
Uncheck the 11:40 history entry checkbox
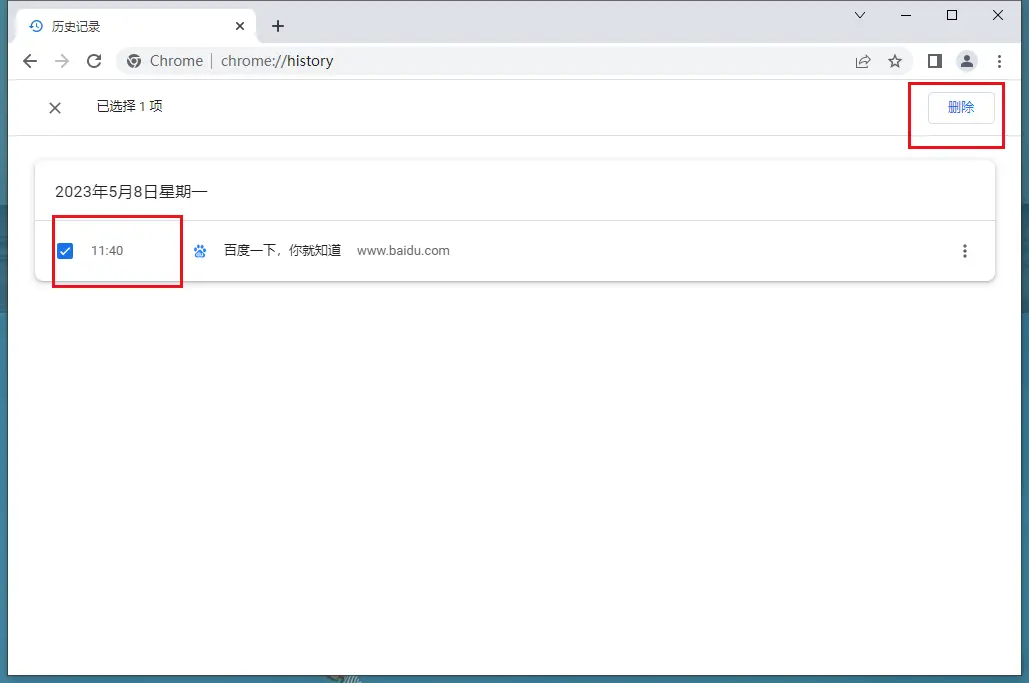[x=65, y=251]
